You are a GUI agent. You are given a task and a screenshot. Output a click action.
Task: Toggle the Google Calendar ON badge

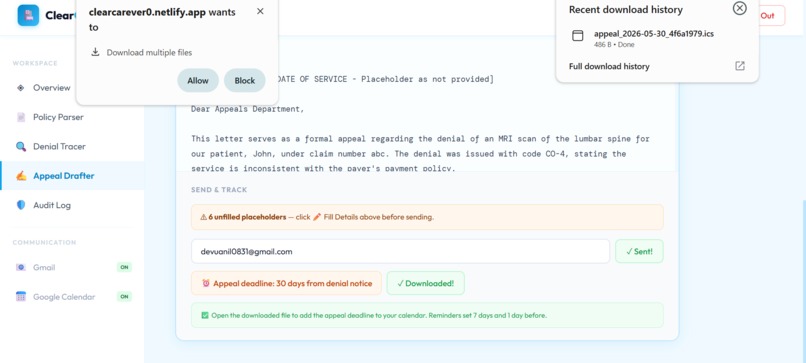124,297
